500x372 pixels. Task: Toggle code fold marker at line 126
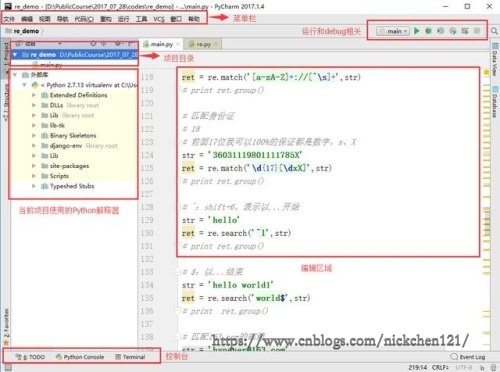[178, 181]
